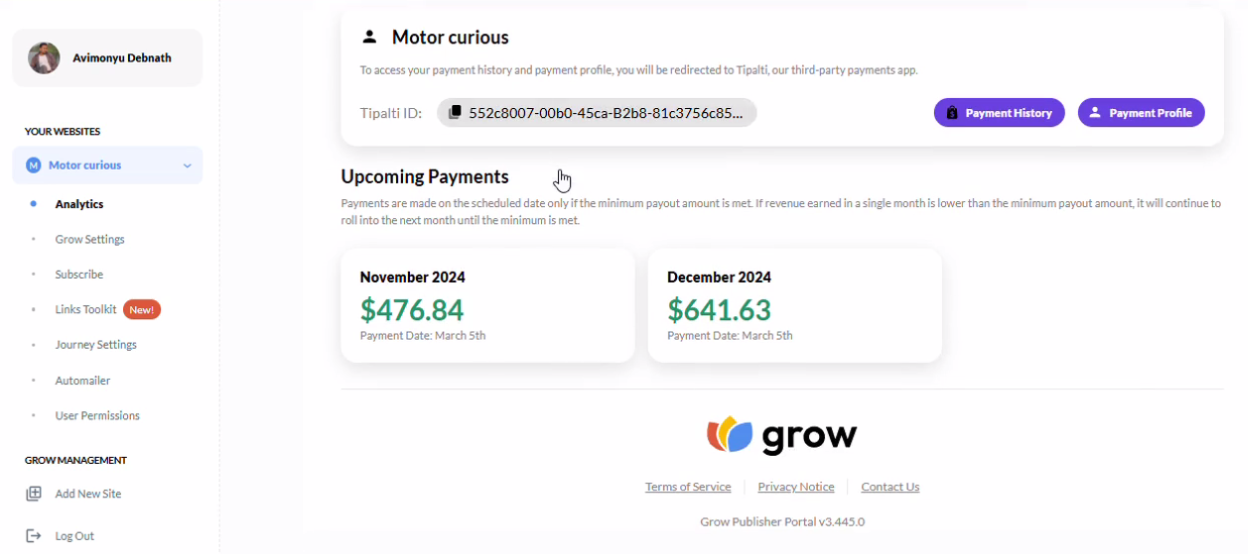Screen dimensions: 1248x554
Task: Click the red New! badge on Links Toolkit
Action: [142, 310]
